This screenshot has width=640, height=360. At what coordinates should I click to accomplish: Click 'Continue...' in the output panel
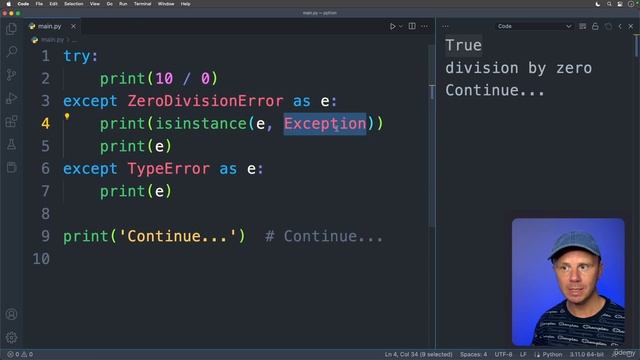click(495, 91)
